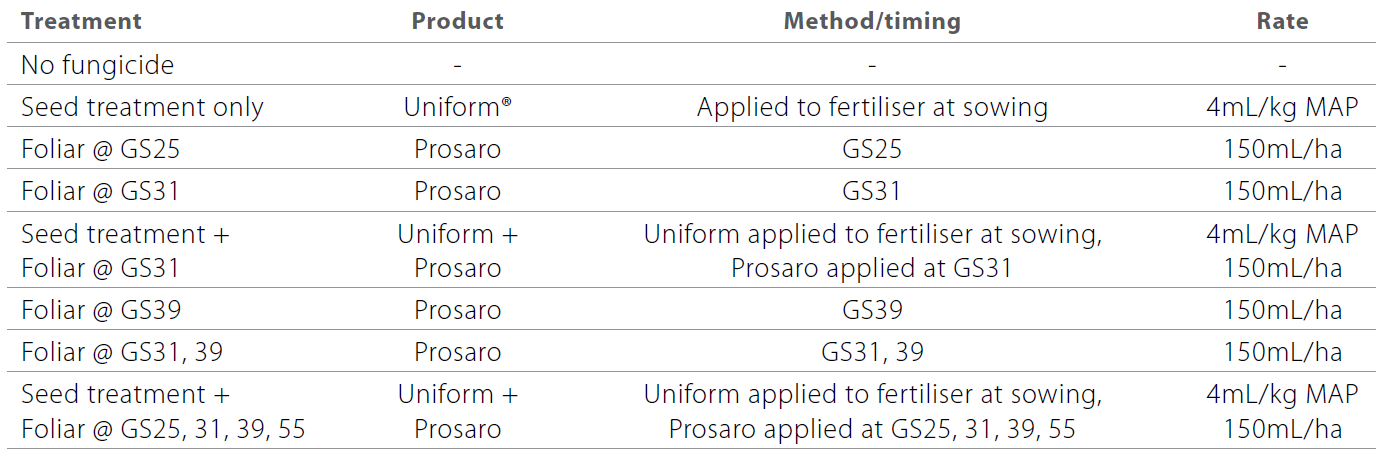Click the rate in 'Seed treatment only' row
Viewport: 1383px width, 456px height.
1283,108
